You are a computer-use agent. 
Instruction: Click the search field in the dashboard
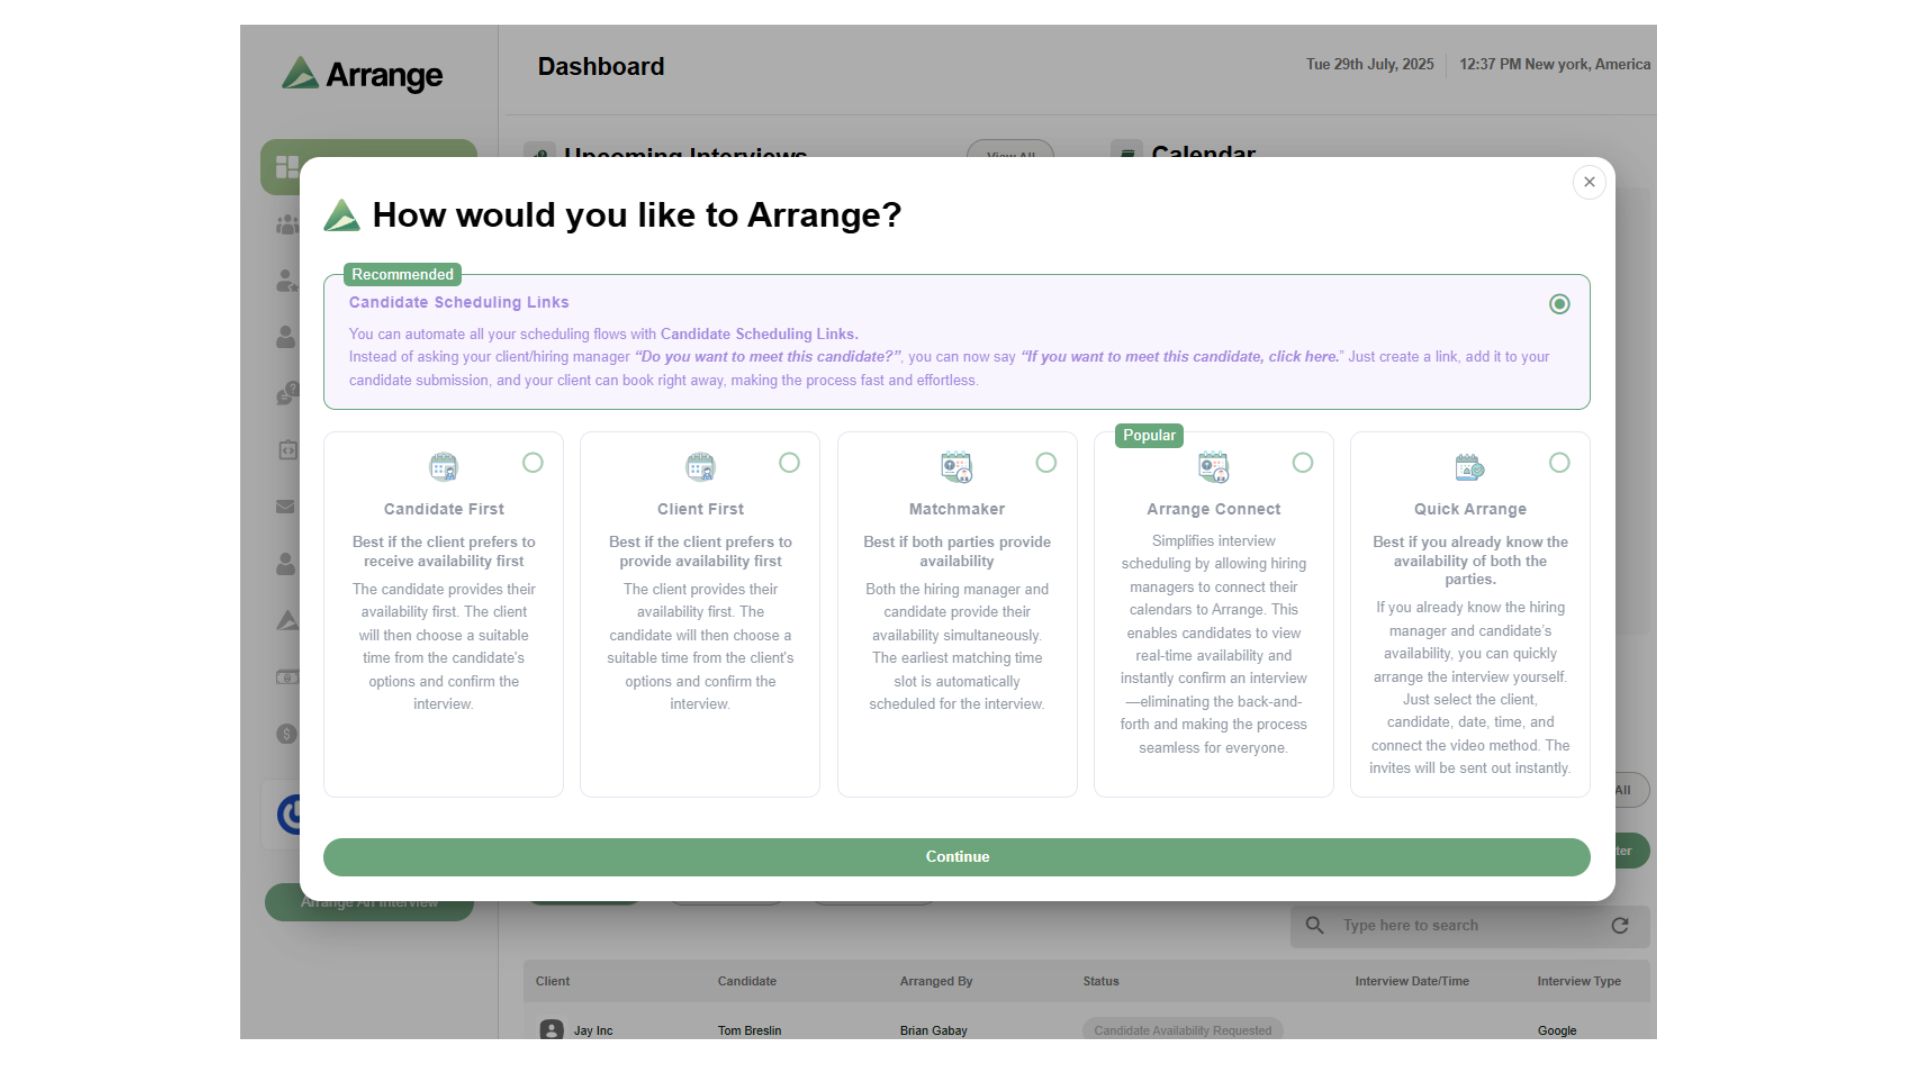point(1470,926)
